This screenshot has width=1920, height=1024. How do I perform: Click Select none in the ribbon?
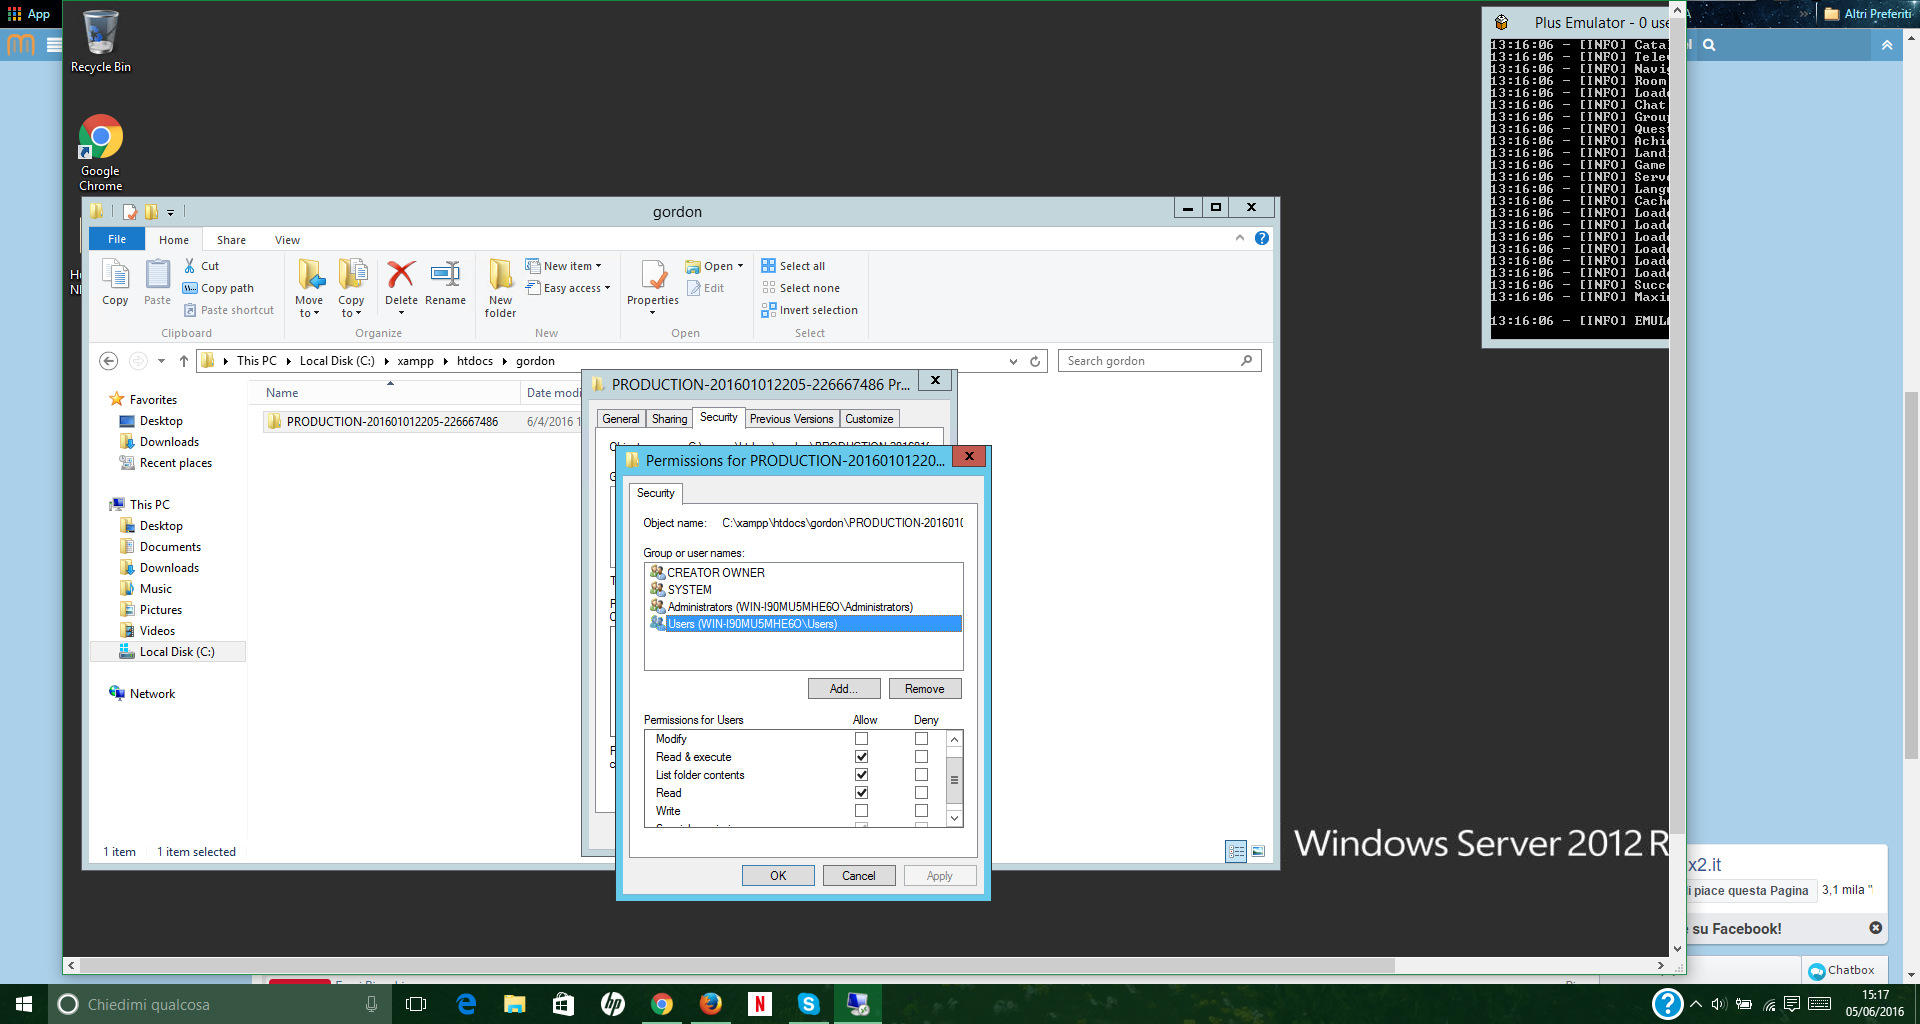pyautogui.click(x=800, y=288)
